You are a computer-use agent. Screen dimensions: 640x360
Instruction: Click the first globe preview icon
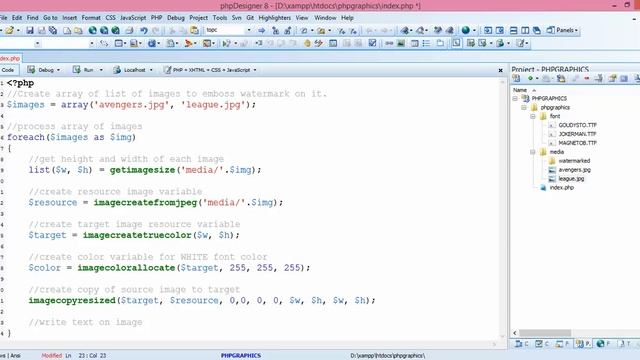[x=93, y=31]
